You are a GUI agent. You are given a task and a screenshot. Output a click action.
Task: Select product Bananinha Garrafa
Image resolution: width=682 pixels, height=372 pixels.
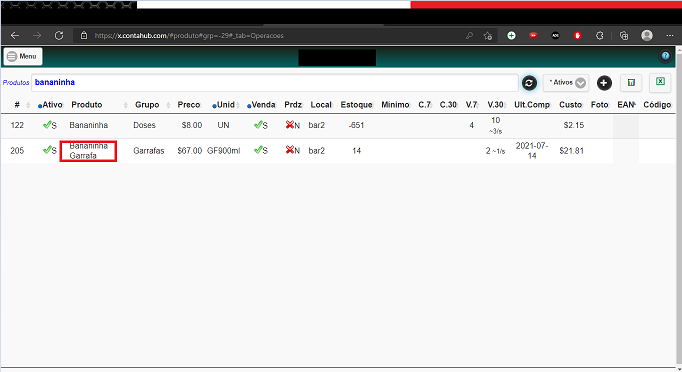(x=88, y=151)
